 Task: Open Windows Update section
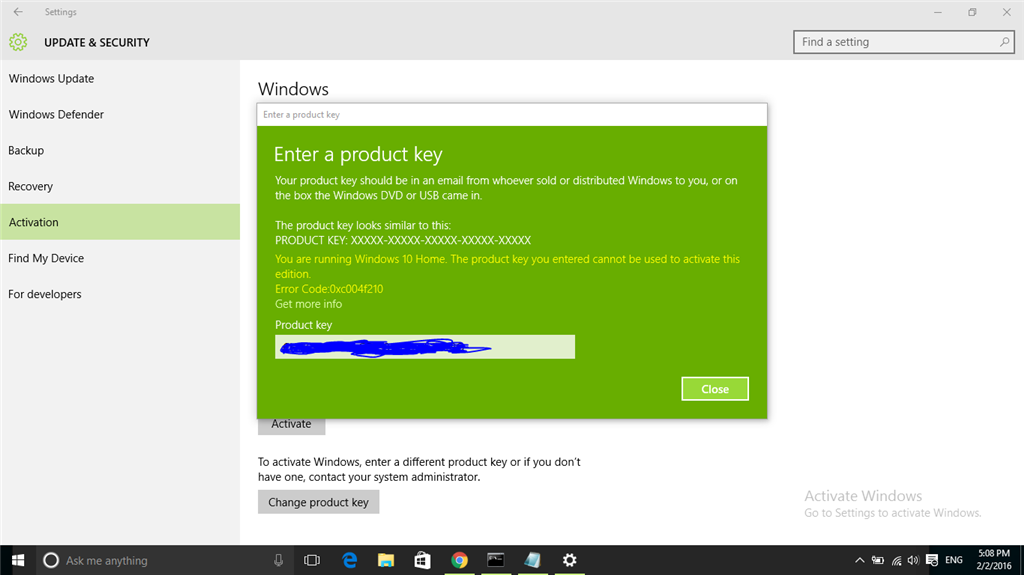point(120,78)
